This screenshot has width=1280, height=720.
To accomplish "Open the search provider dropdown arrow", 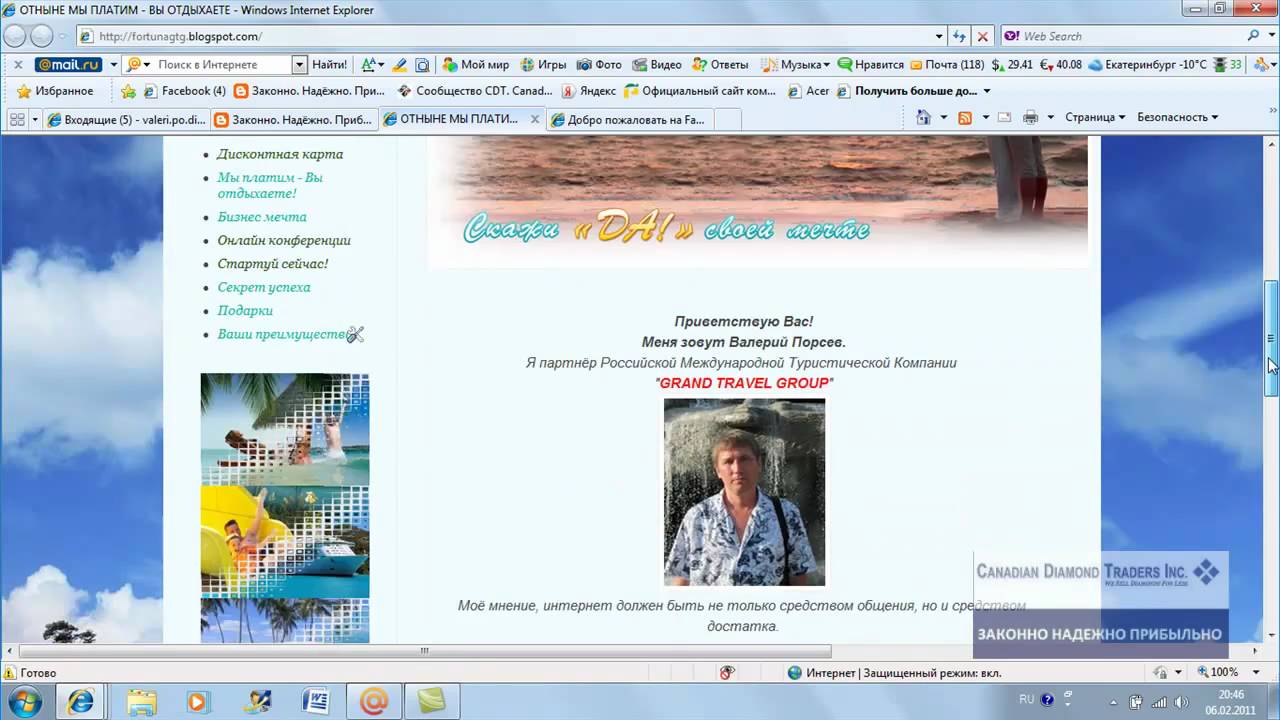I will pyautogui.click(x=1270, y=36).
